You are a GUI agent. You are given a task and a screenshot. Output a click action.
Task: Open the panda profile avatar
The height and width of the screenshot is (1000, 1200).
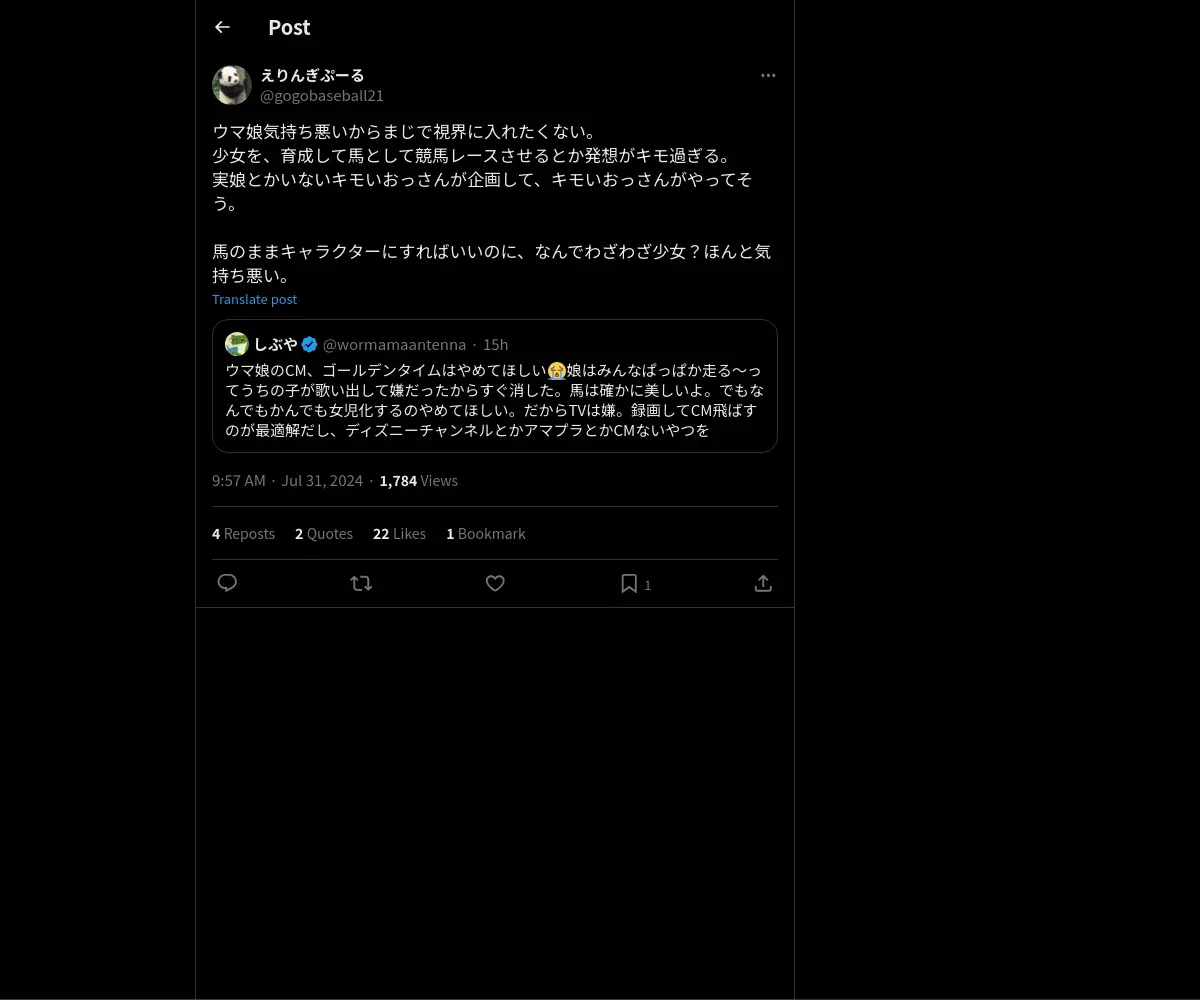tap(232, 85)
